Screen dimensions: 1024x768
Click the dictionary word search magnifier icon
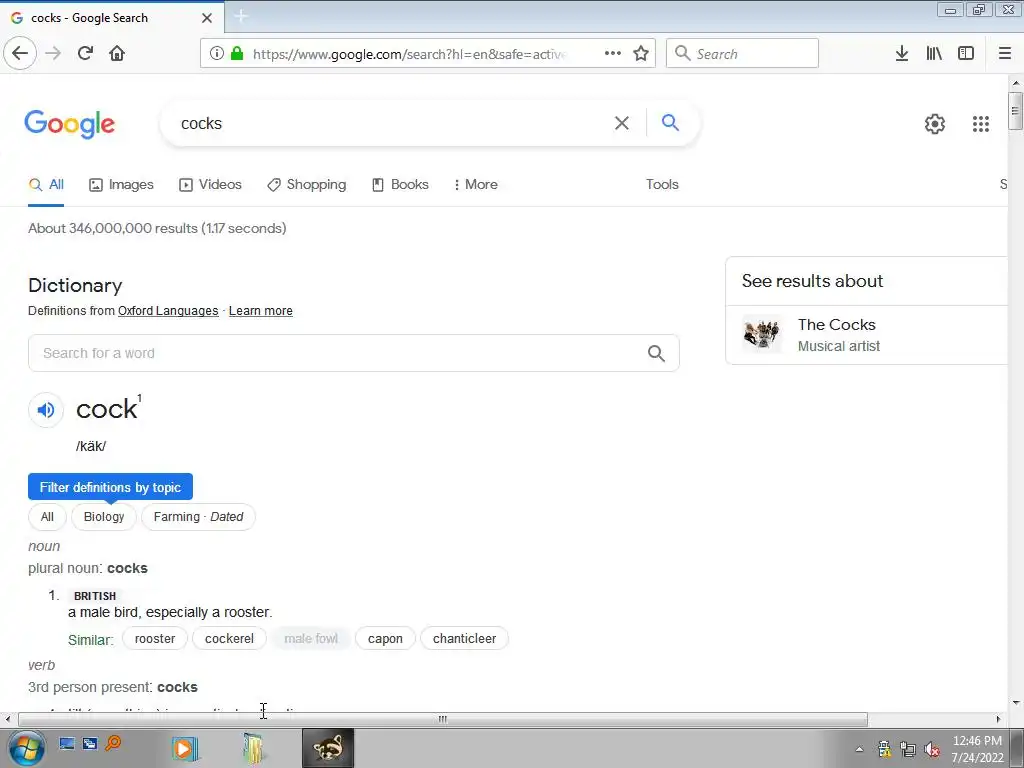point(656,353)
